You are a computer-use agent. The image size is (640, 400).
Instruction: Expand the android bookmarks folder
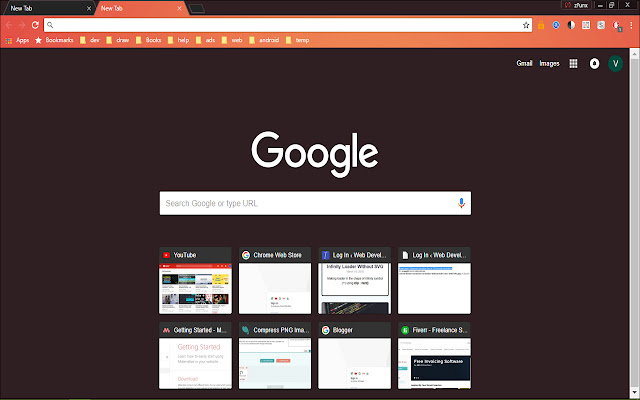coord(264,40)
